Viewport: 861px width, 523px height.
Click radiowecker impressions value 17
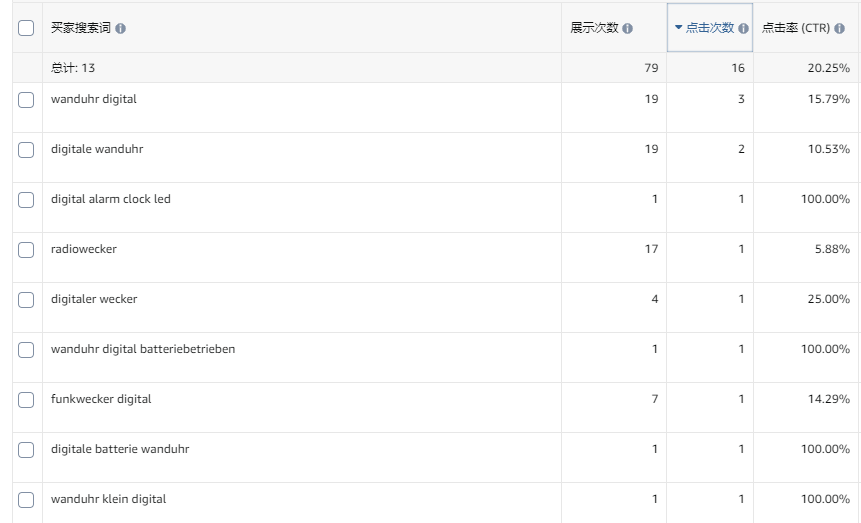(x=651, y=249)
